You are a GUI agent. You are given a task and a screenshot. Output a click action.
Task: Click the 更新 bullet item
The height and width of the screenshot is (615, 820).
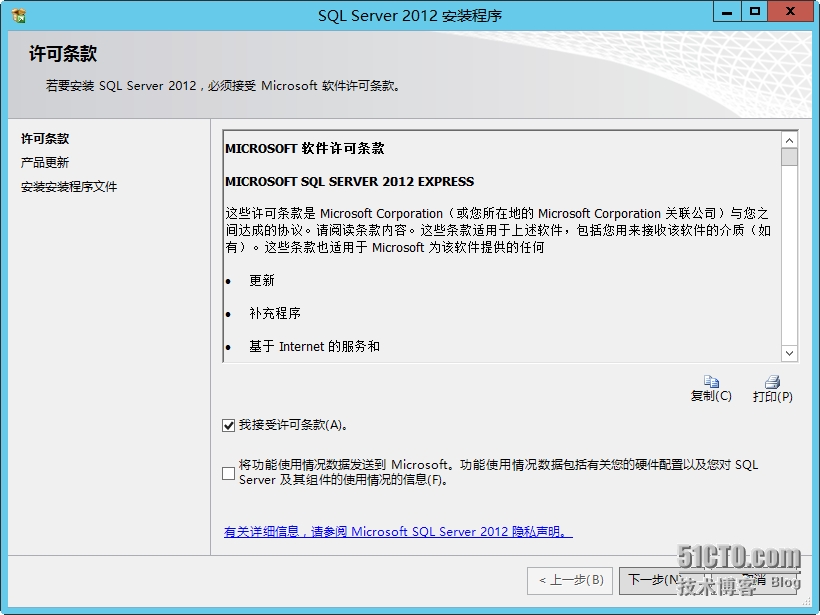point(262,281)
